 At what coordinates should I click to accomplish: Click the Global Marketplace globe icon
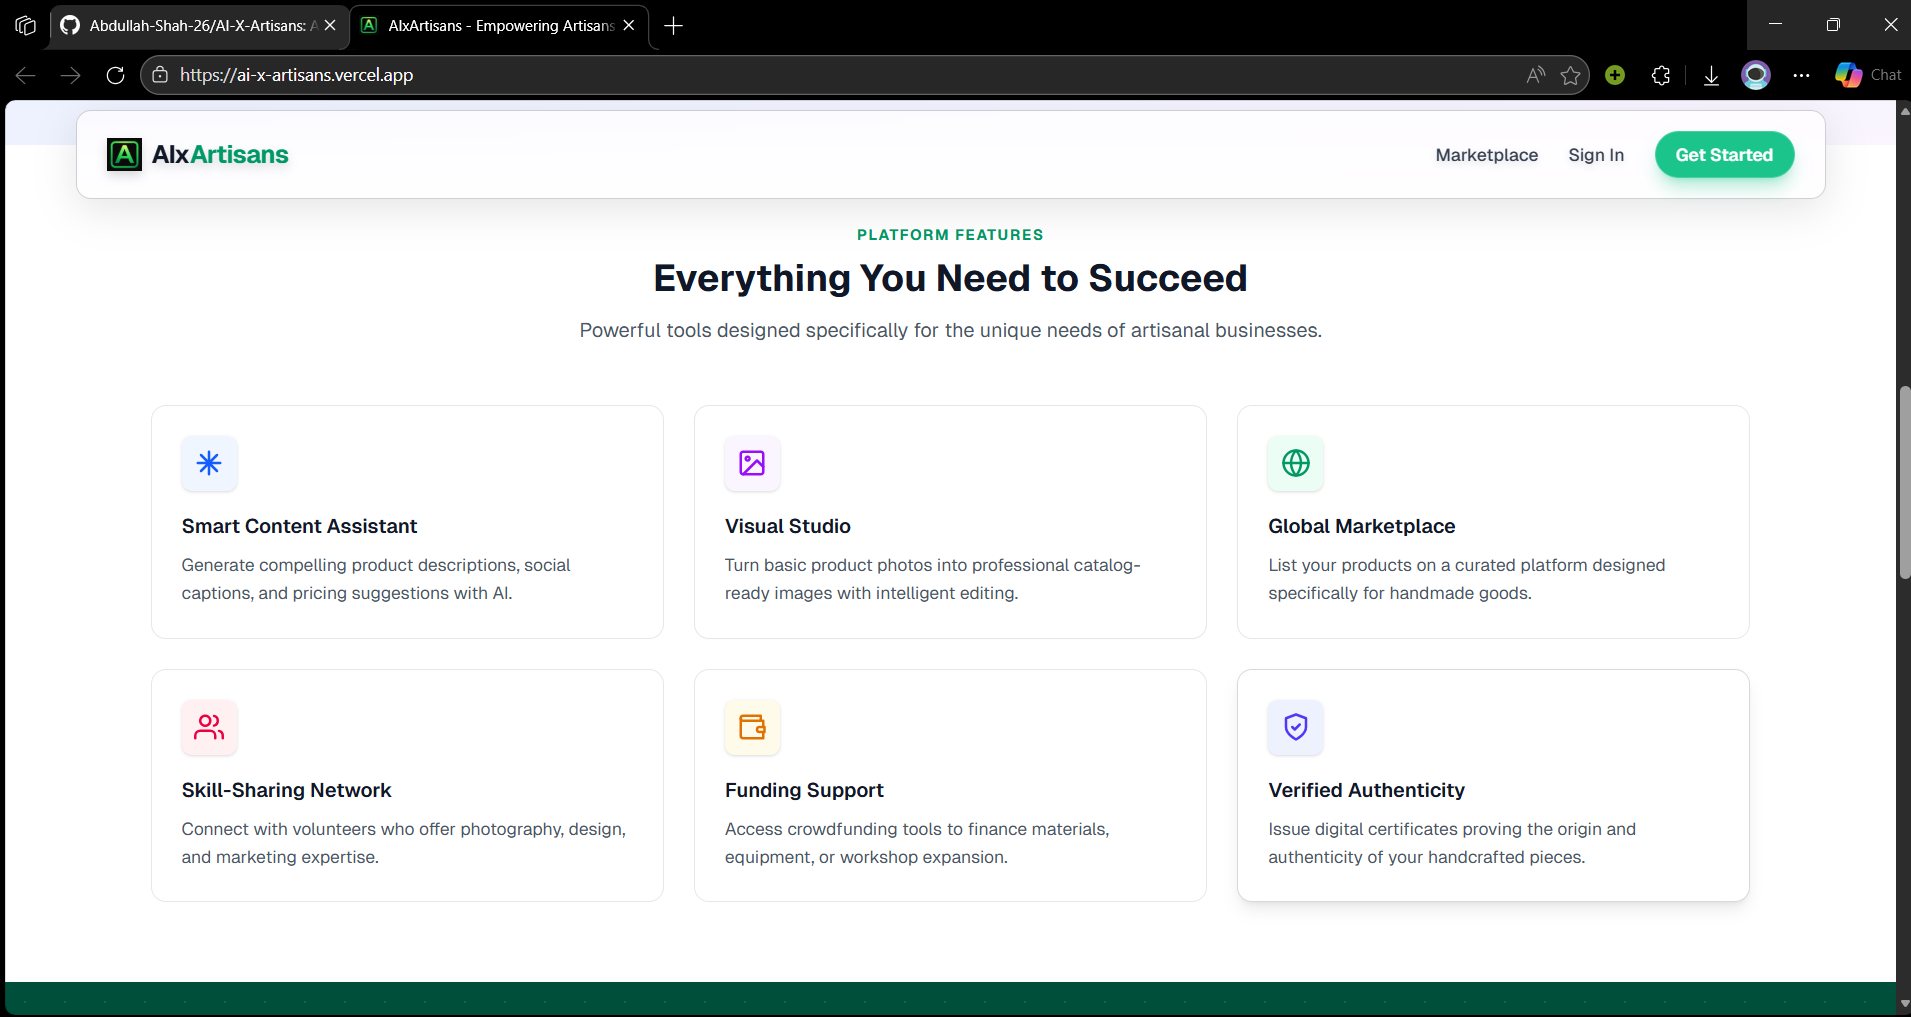click(1296, 463)
